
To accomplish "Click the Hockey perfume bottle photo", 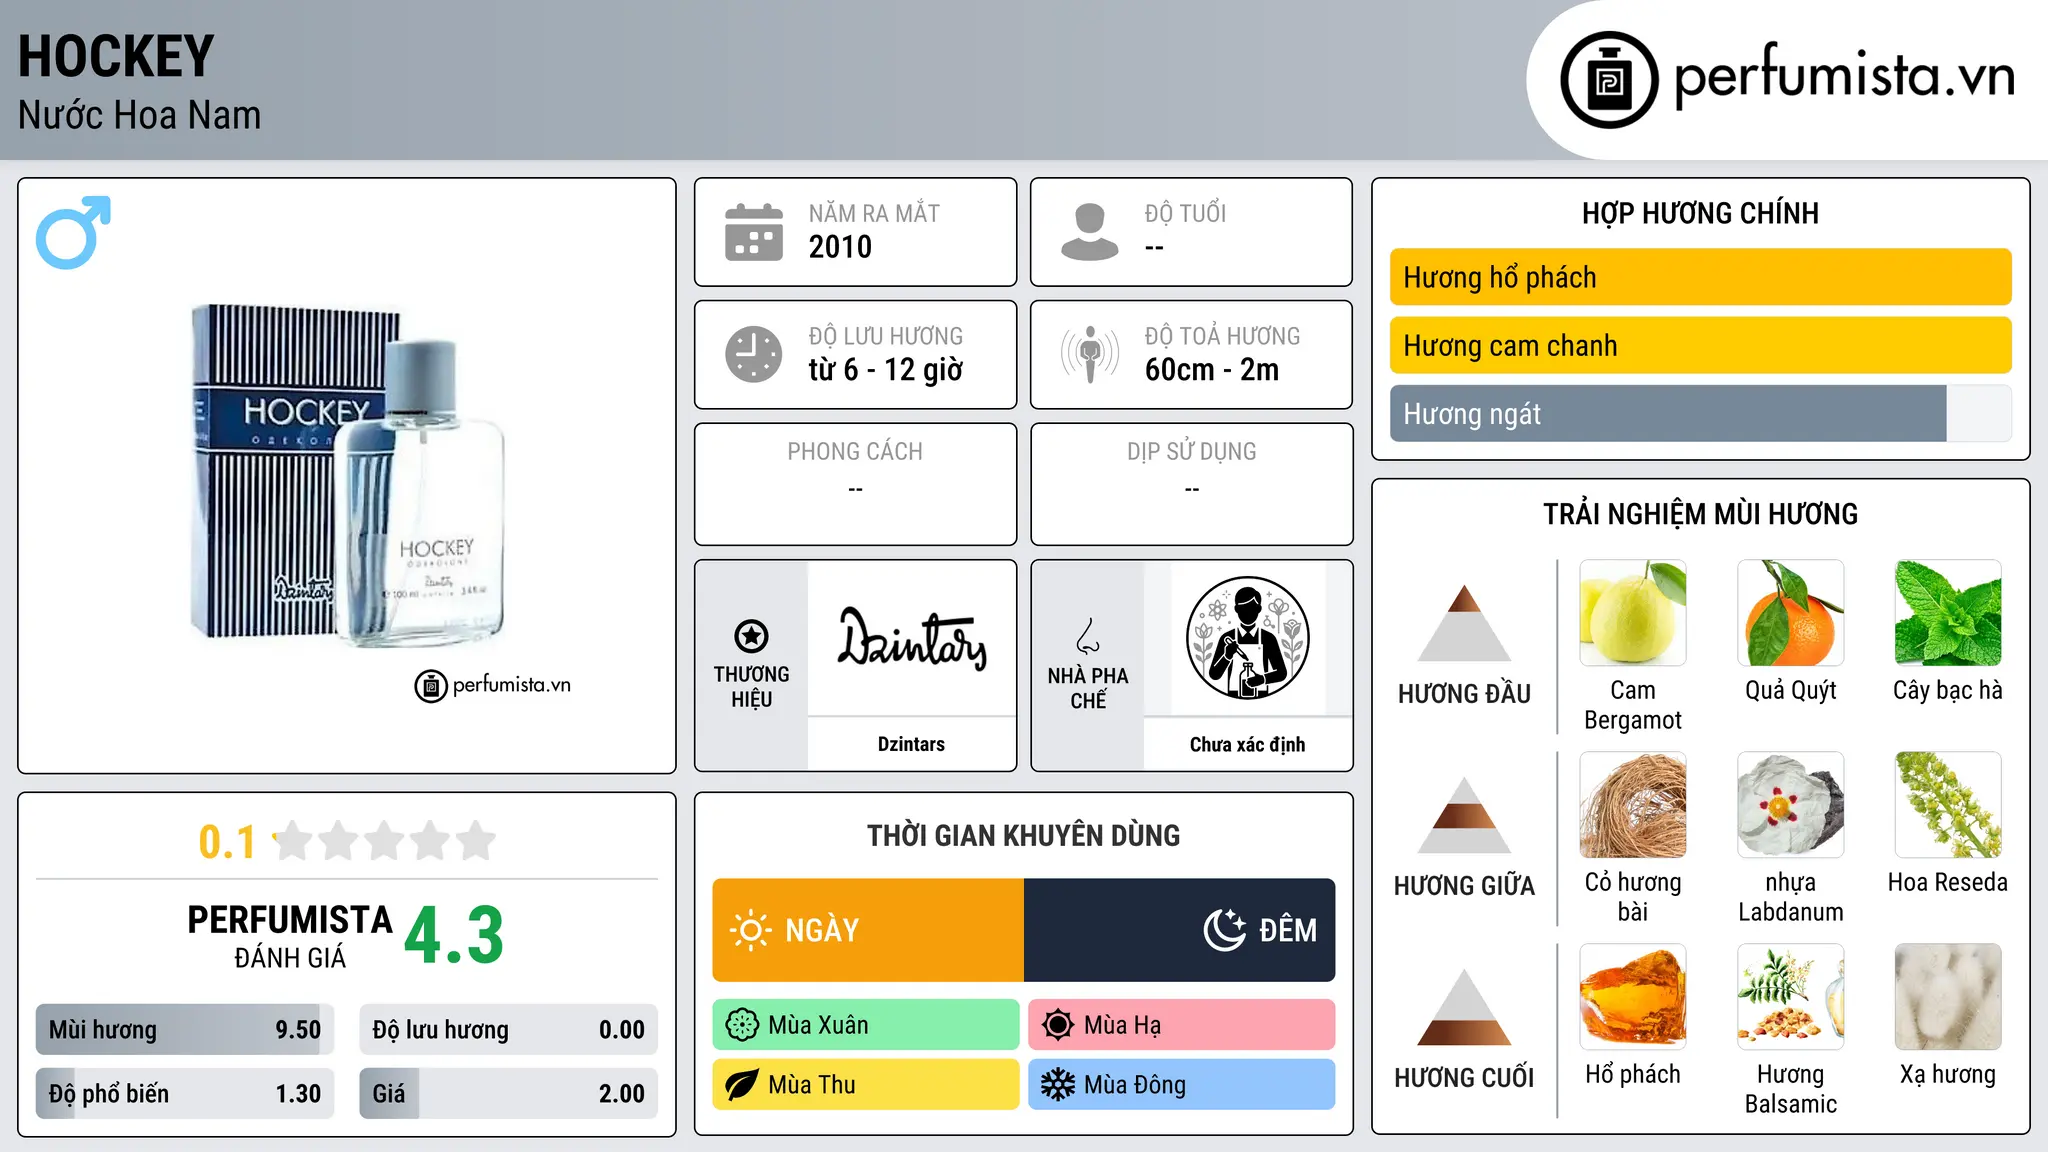I will pos(347,475).
